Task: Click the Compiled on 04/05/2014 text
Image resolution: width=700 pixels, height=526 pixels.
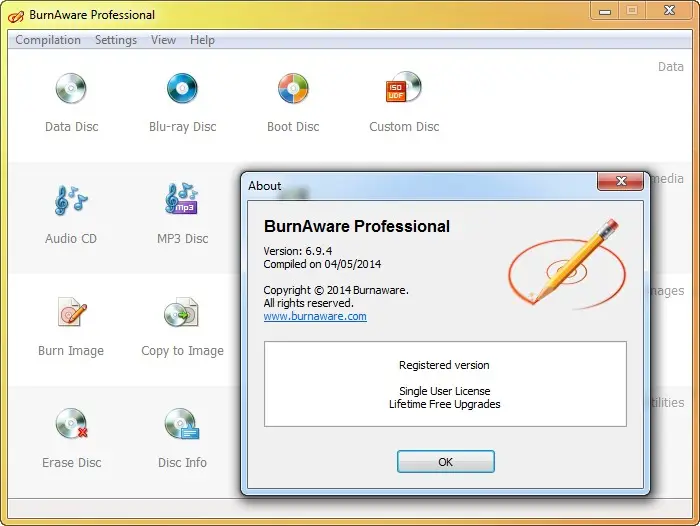Action: pos(322,264)
